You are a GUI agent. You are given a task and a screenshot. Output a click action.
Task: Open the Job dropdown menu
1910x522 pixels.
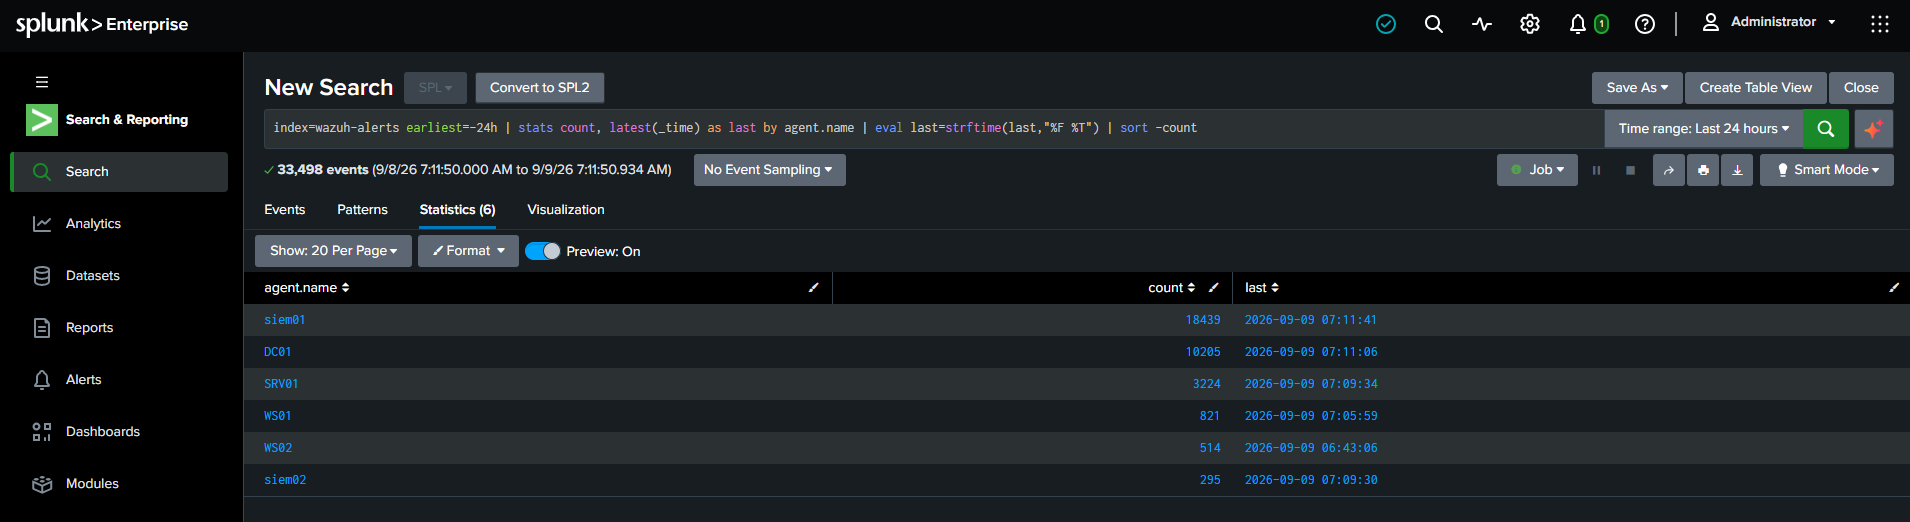tap(1537, 170)
